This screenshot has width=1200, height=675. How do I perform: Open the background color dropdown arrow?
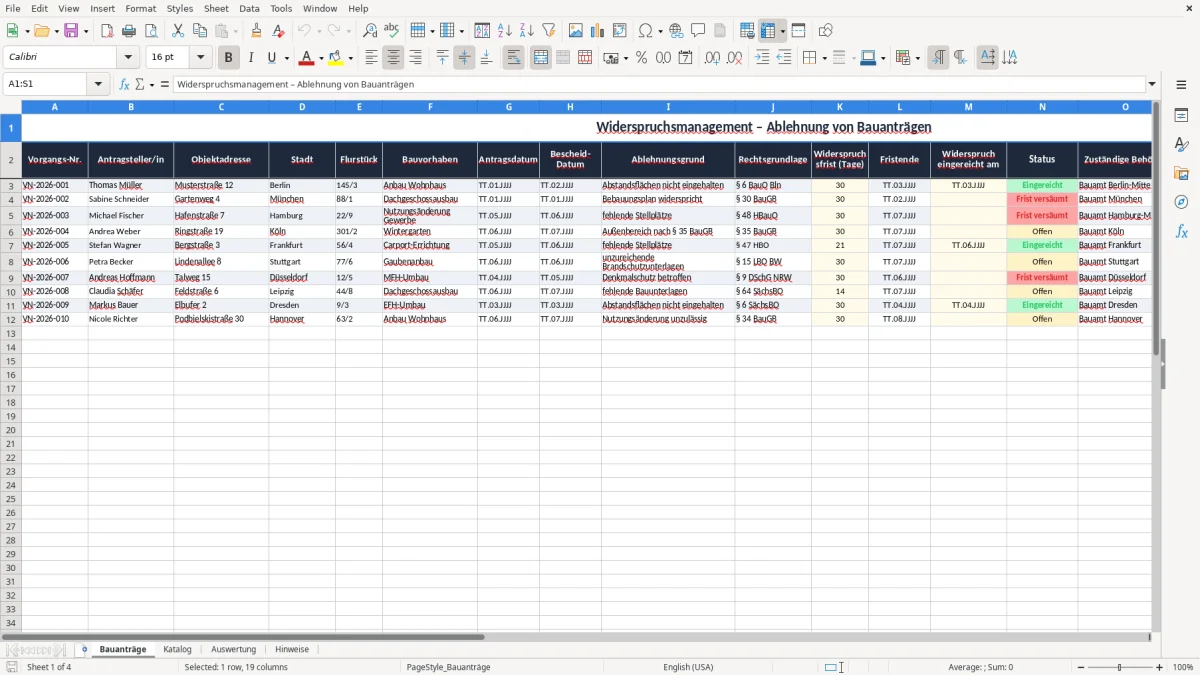click(350, 58)
